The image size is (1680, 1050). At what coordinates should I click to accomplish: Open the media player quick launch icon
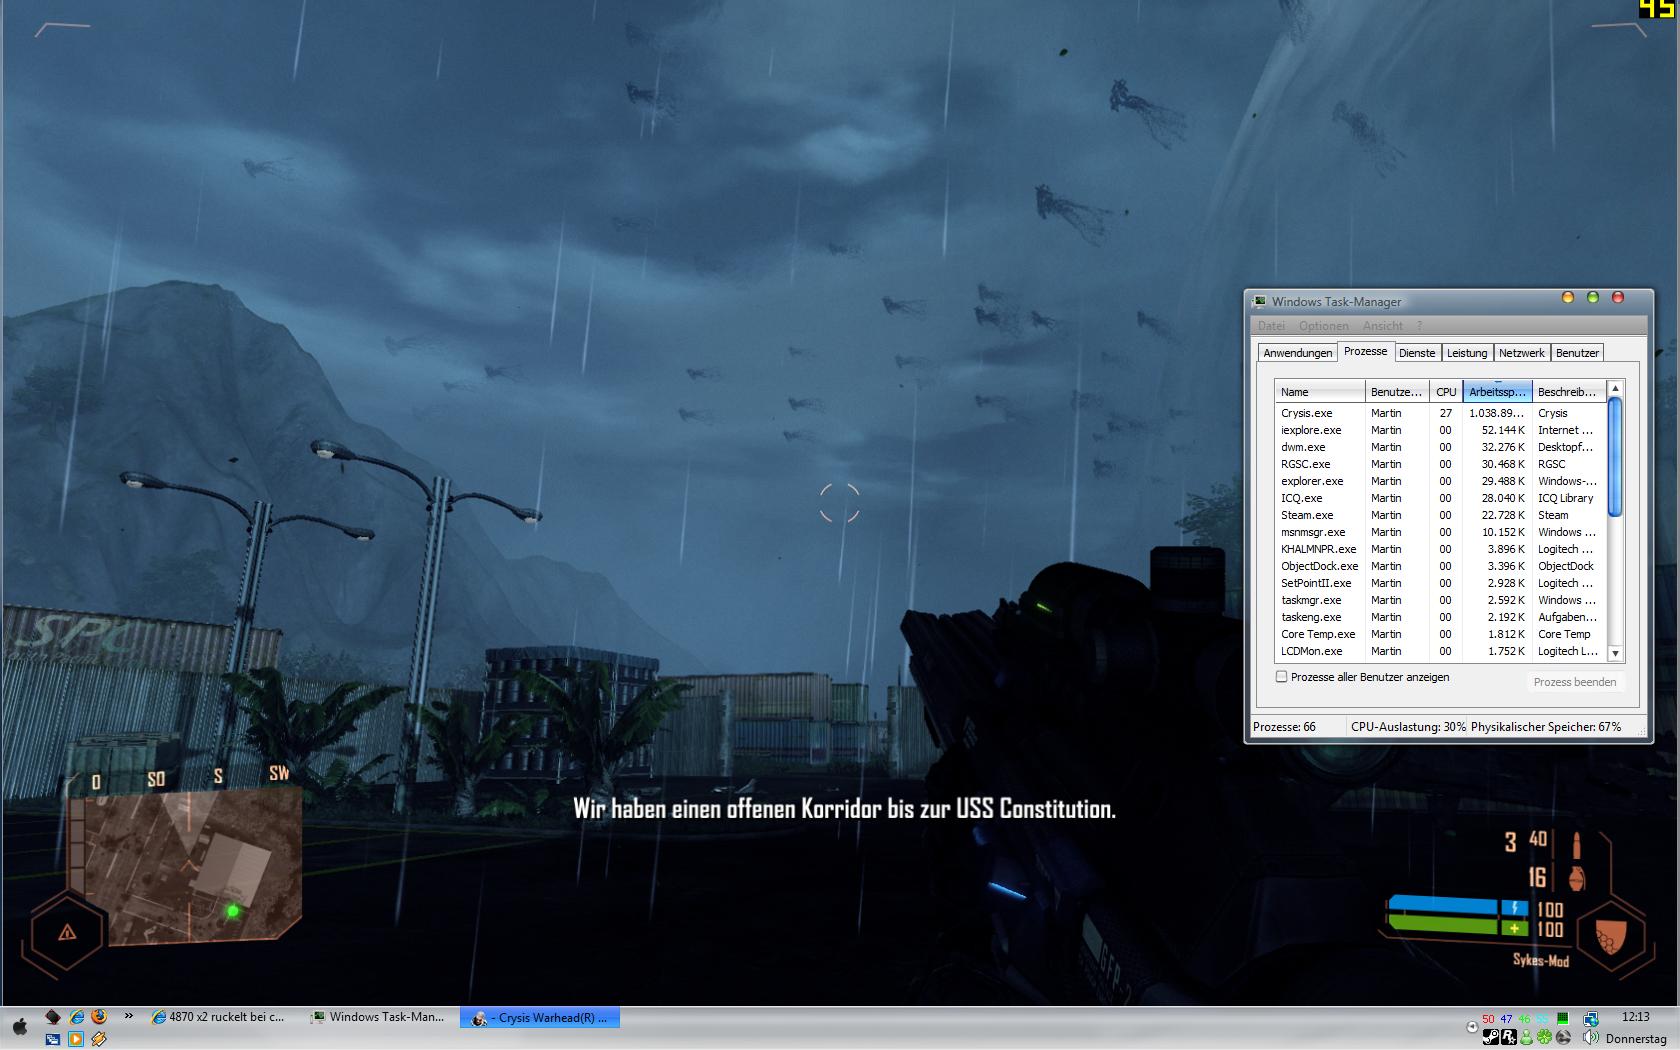tap(76, 1039)
